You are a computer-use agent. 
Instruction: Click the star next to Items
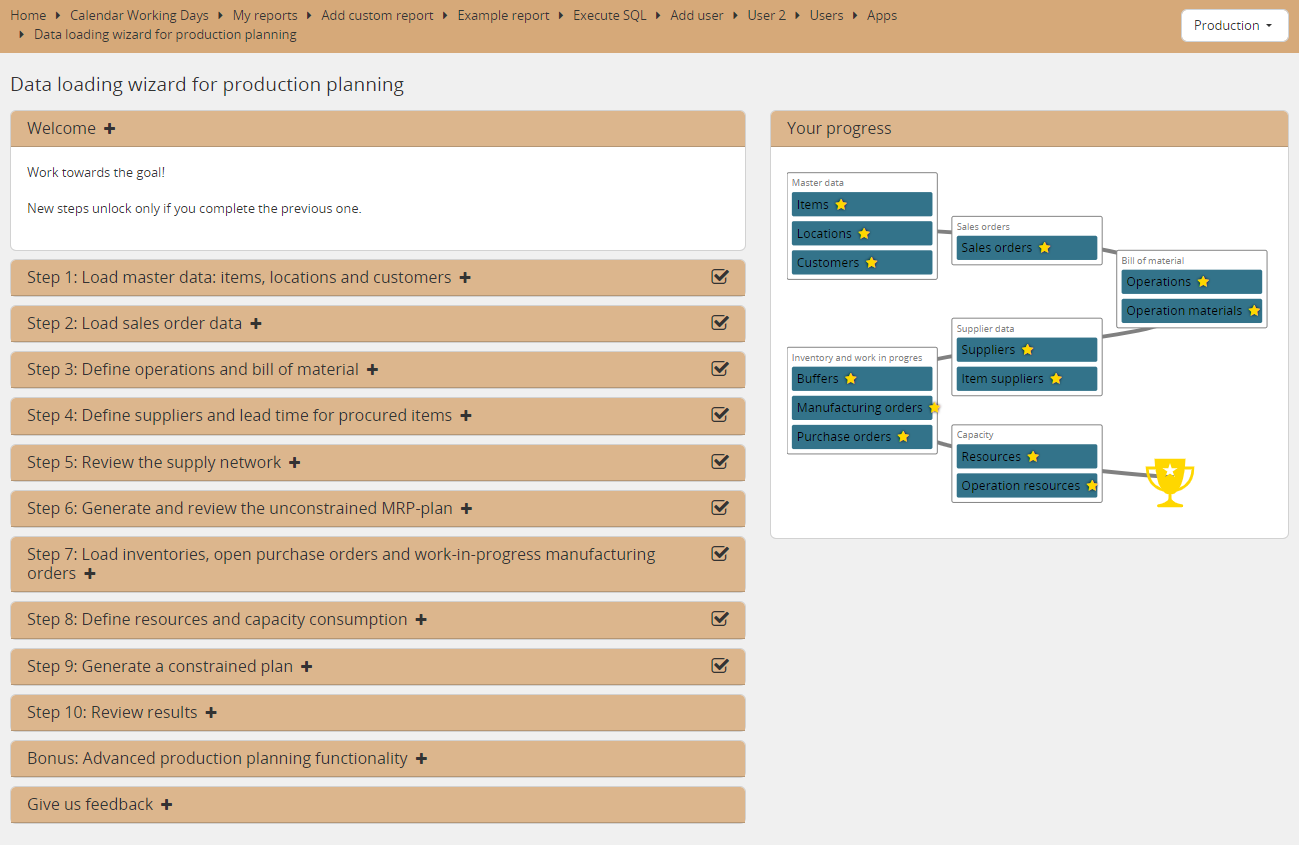(841, 205)
